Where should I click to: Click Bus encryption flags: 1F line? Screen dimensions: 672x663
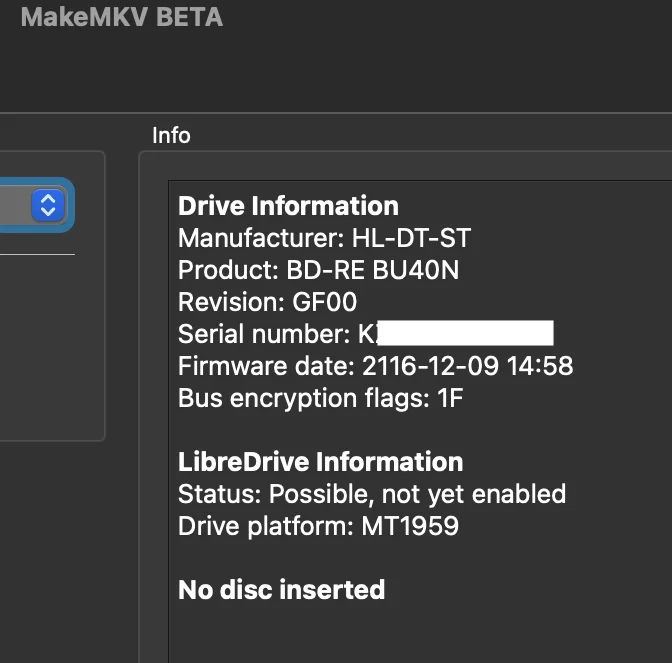[x=321, y=398]
